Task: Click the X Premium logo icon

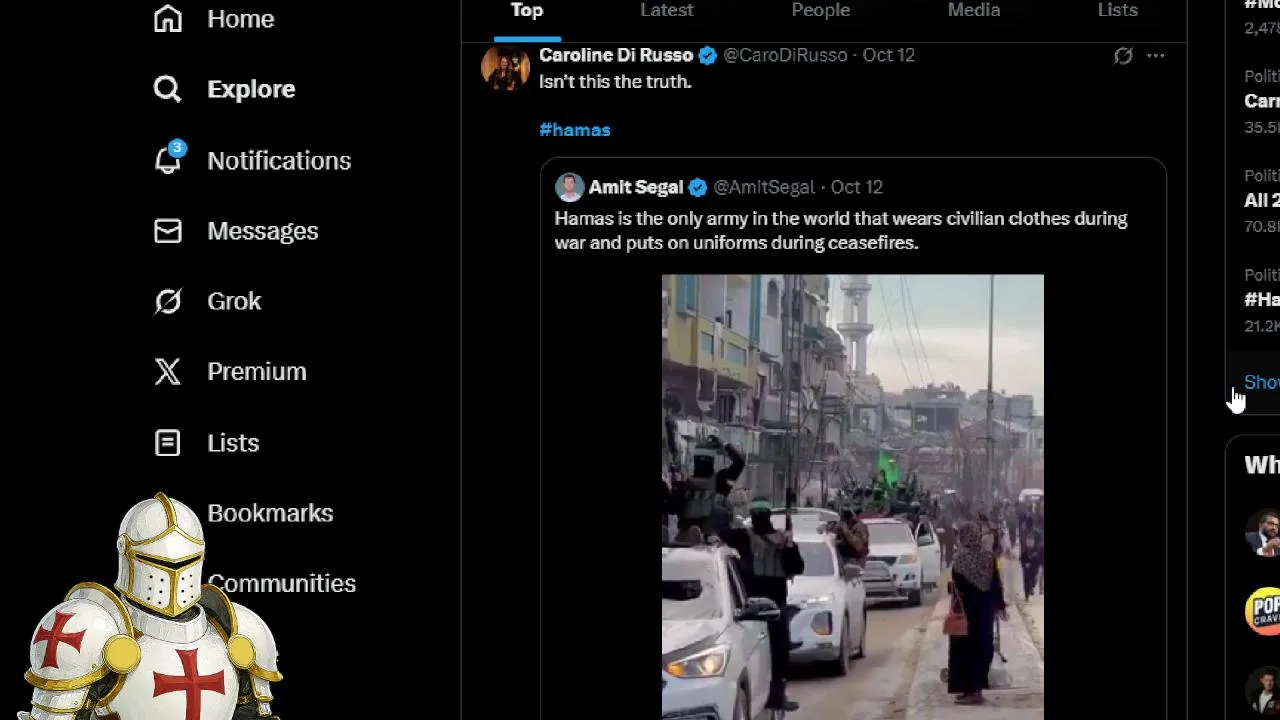Action: (168, 371)
